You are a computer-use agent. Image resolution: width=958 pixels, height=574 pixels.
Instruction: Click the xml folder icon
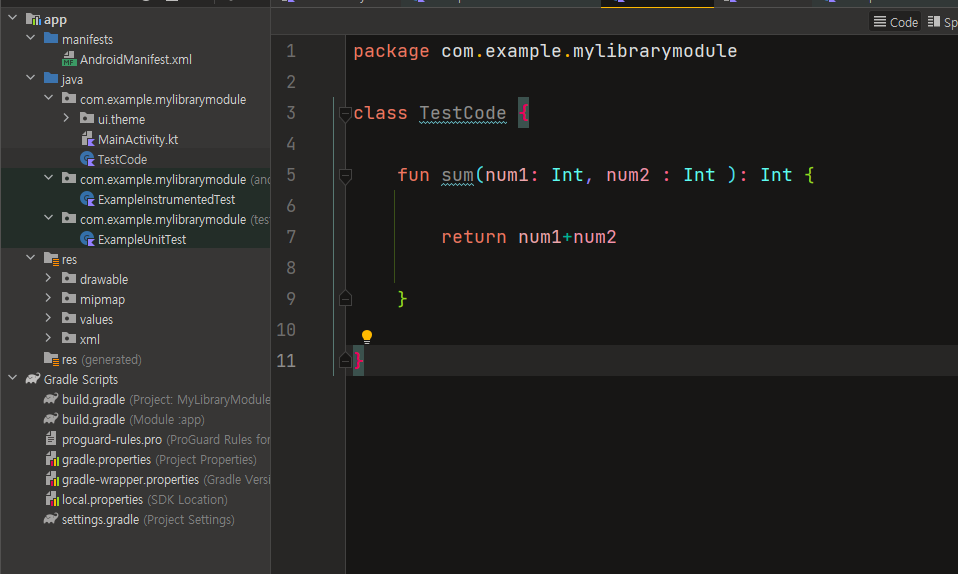click(69, 339)
